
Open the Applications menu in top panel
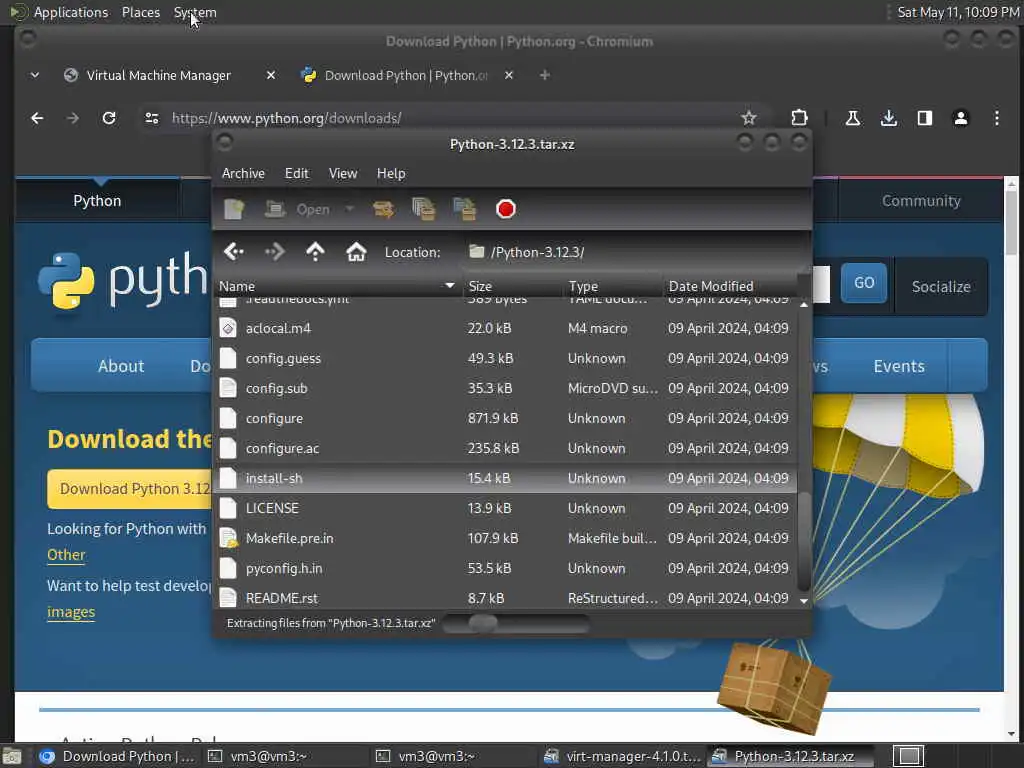point(71,12)
